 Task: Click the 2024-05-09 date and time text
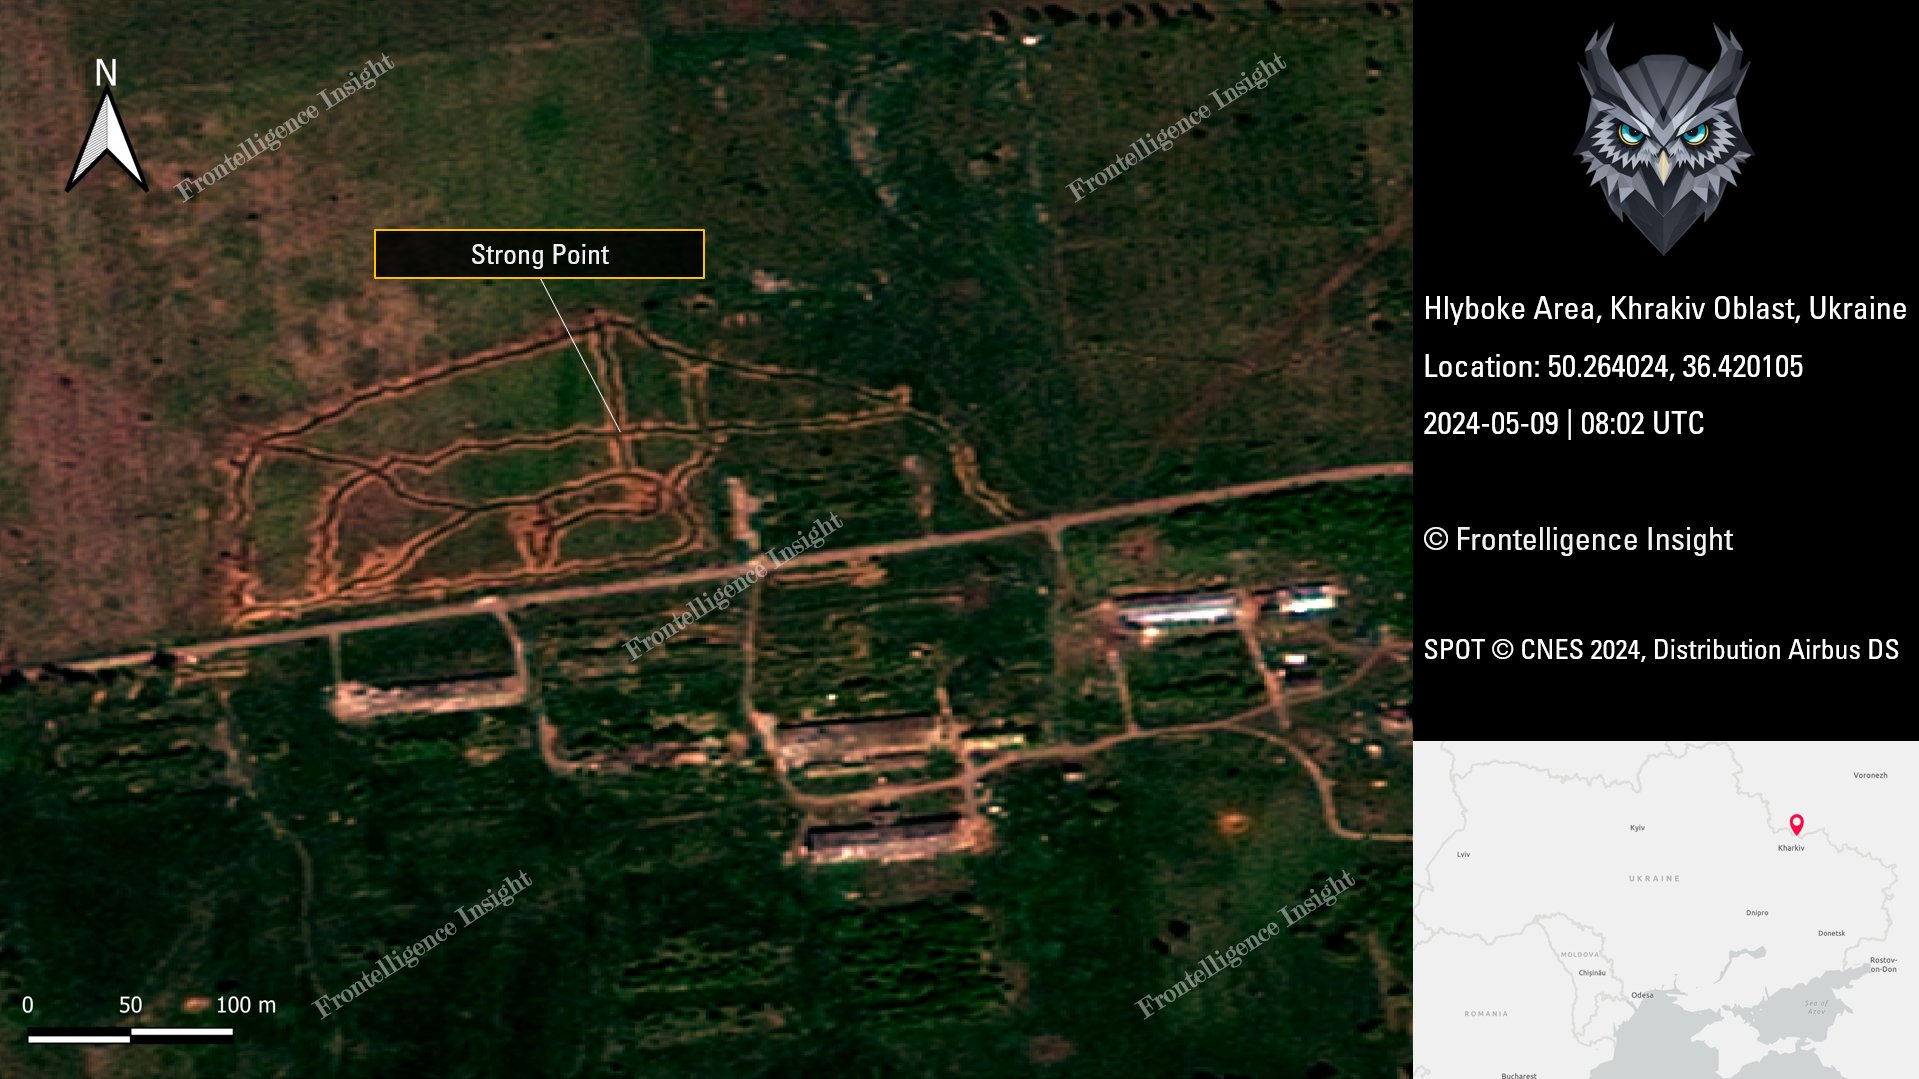[x=1563, y=424]
